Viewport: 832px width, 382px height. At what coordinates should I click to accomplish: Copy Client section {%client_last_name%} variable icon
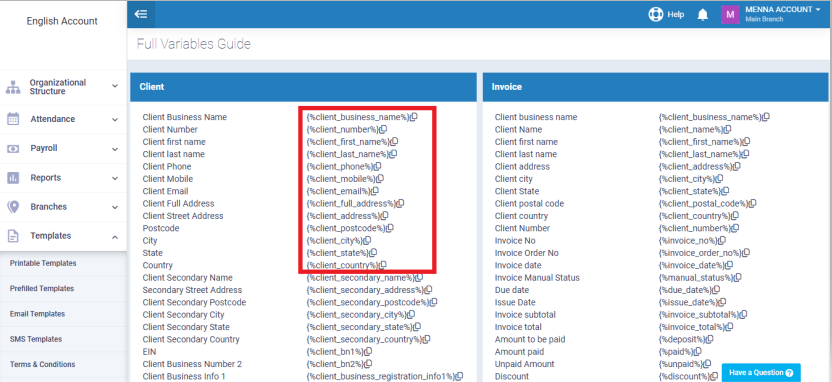[393, 154]
